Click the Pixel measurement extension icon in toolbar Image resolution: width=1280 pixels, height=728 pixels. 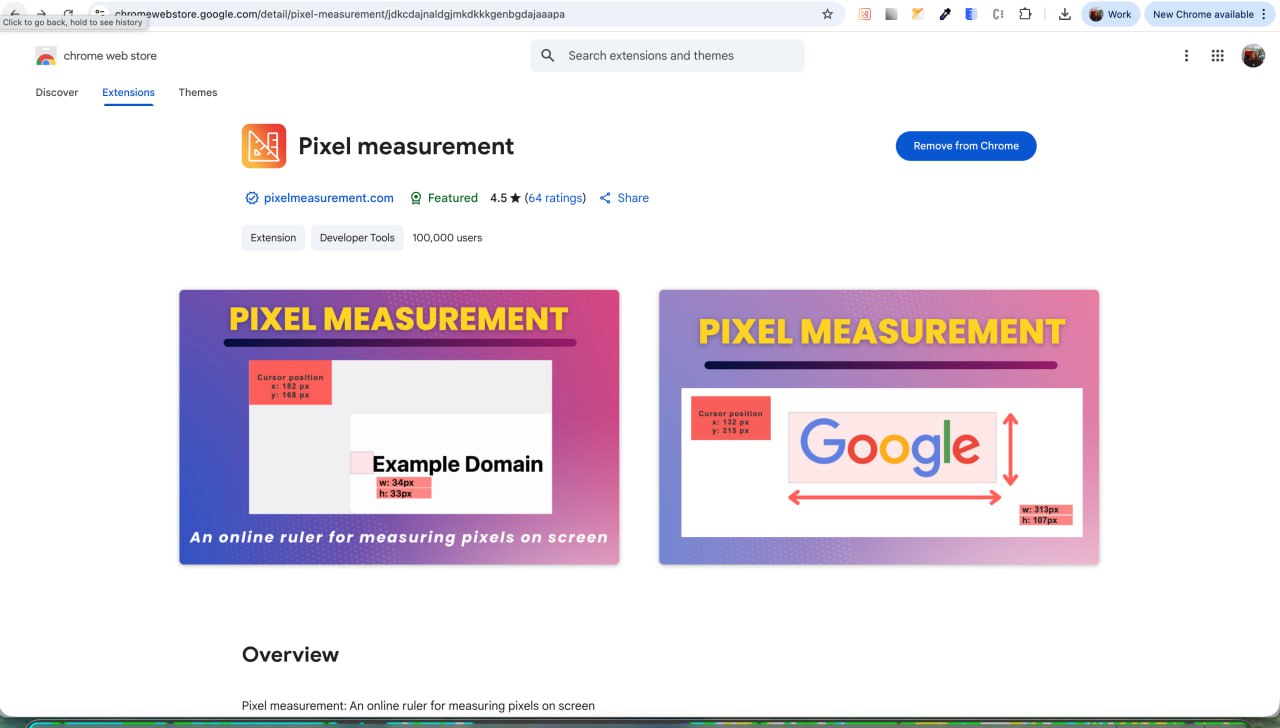click(864, 14)
